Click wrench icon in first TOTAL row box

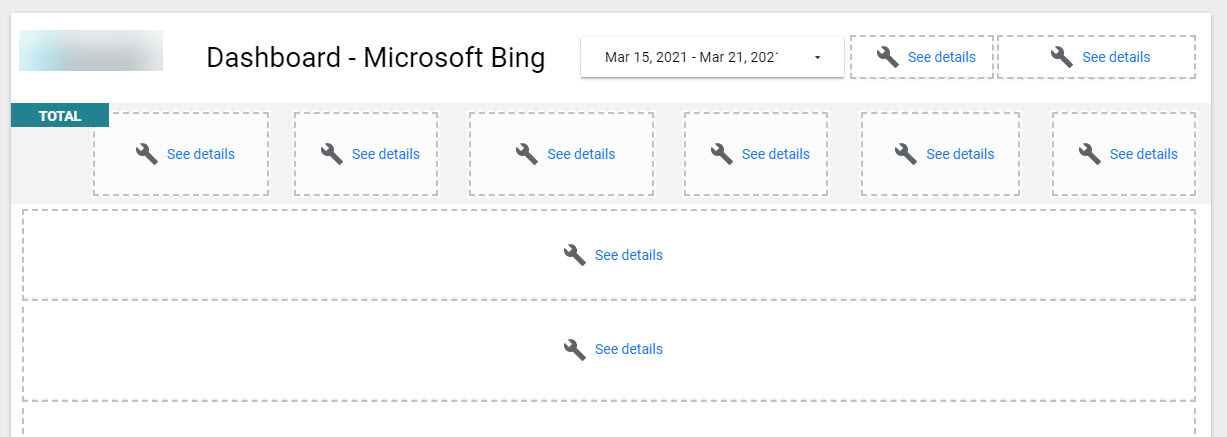pyautogui.click(x=147, y=154)
